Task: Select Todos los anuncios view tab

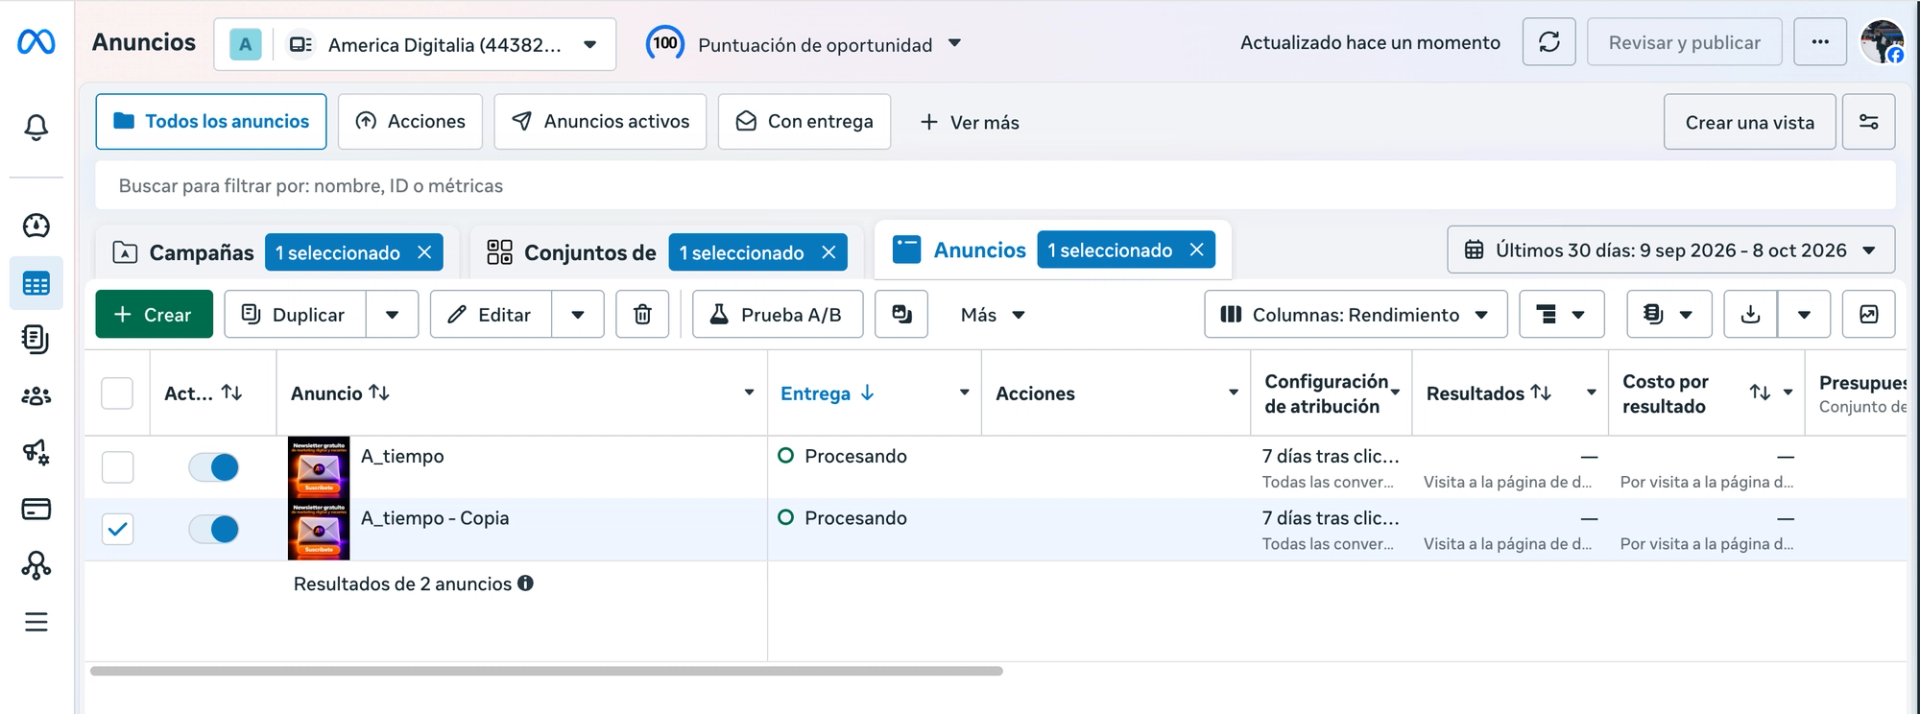Action: [x=211, y=122]
